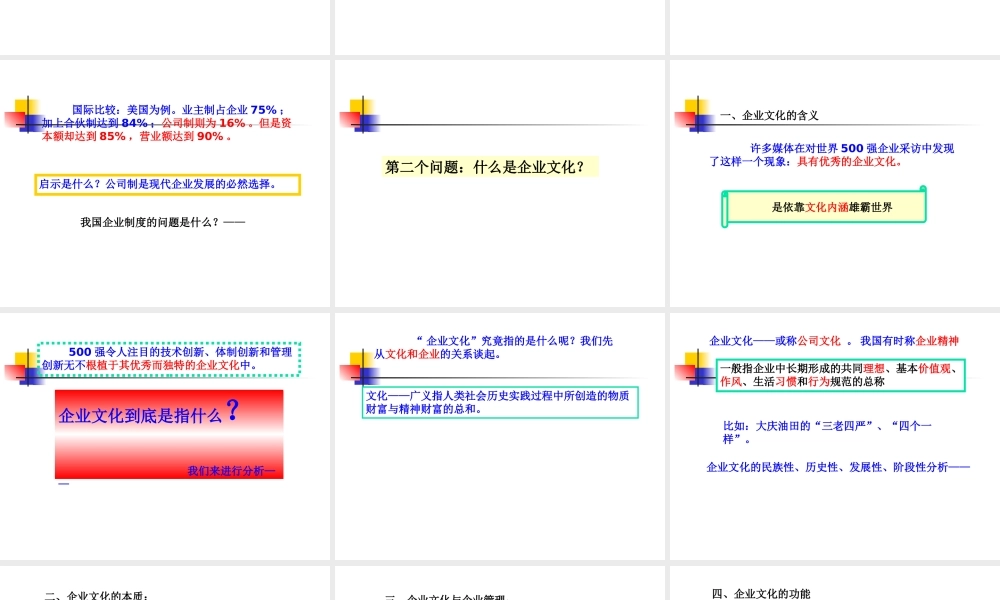This screenshot has width=1000, height=600.
Task: Select the slide starting with 国际比较：美国为例
Action: 165,184
